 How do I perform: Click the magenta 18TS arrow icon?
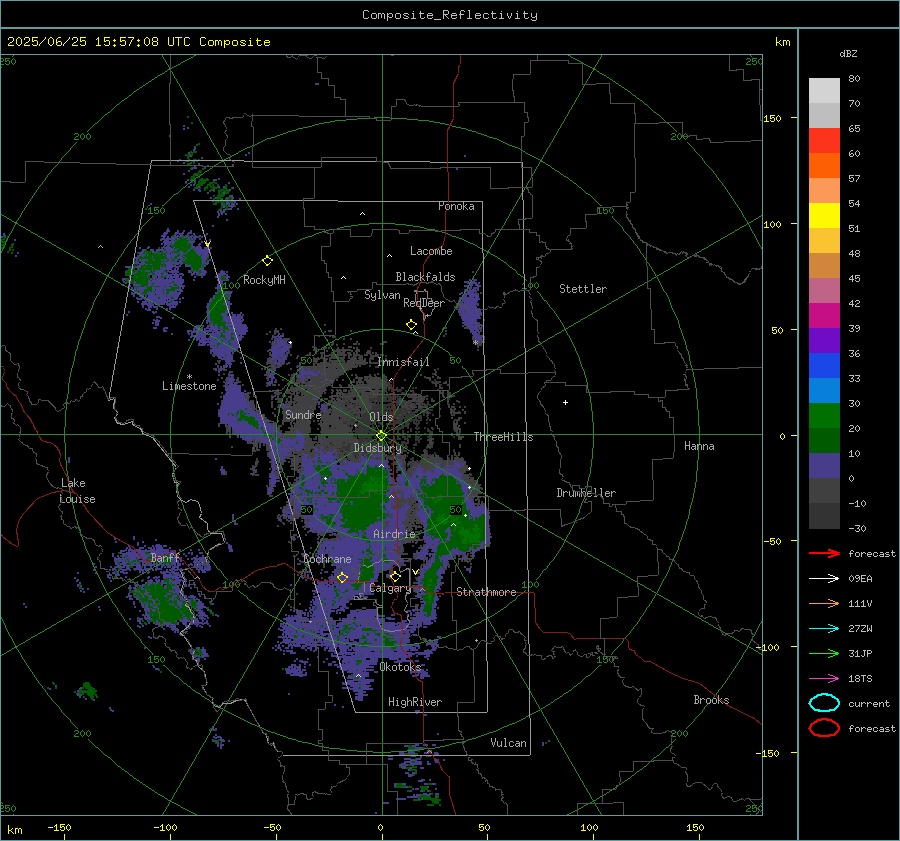pos(824,679)
